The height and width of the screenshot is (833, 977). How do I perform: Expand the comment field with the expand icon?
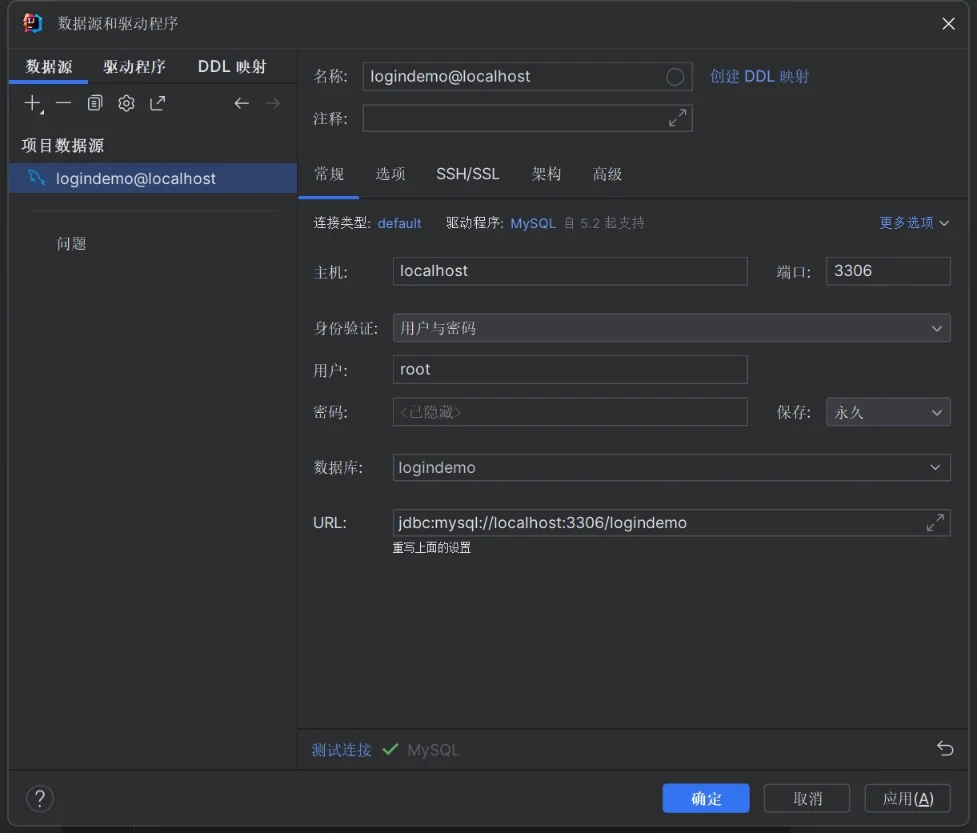click(677, 118)
